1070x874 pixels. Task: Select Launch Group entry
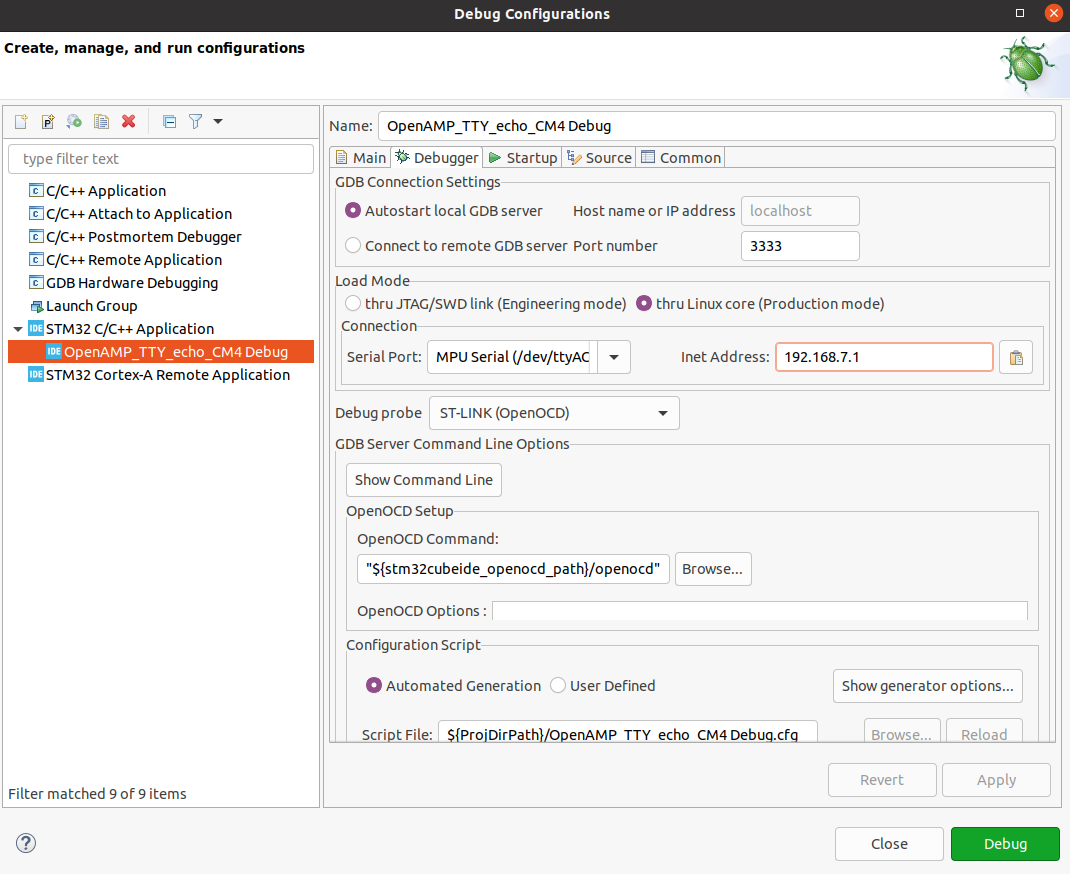(91, 306)
